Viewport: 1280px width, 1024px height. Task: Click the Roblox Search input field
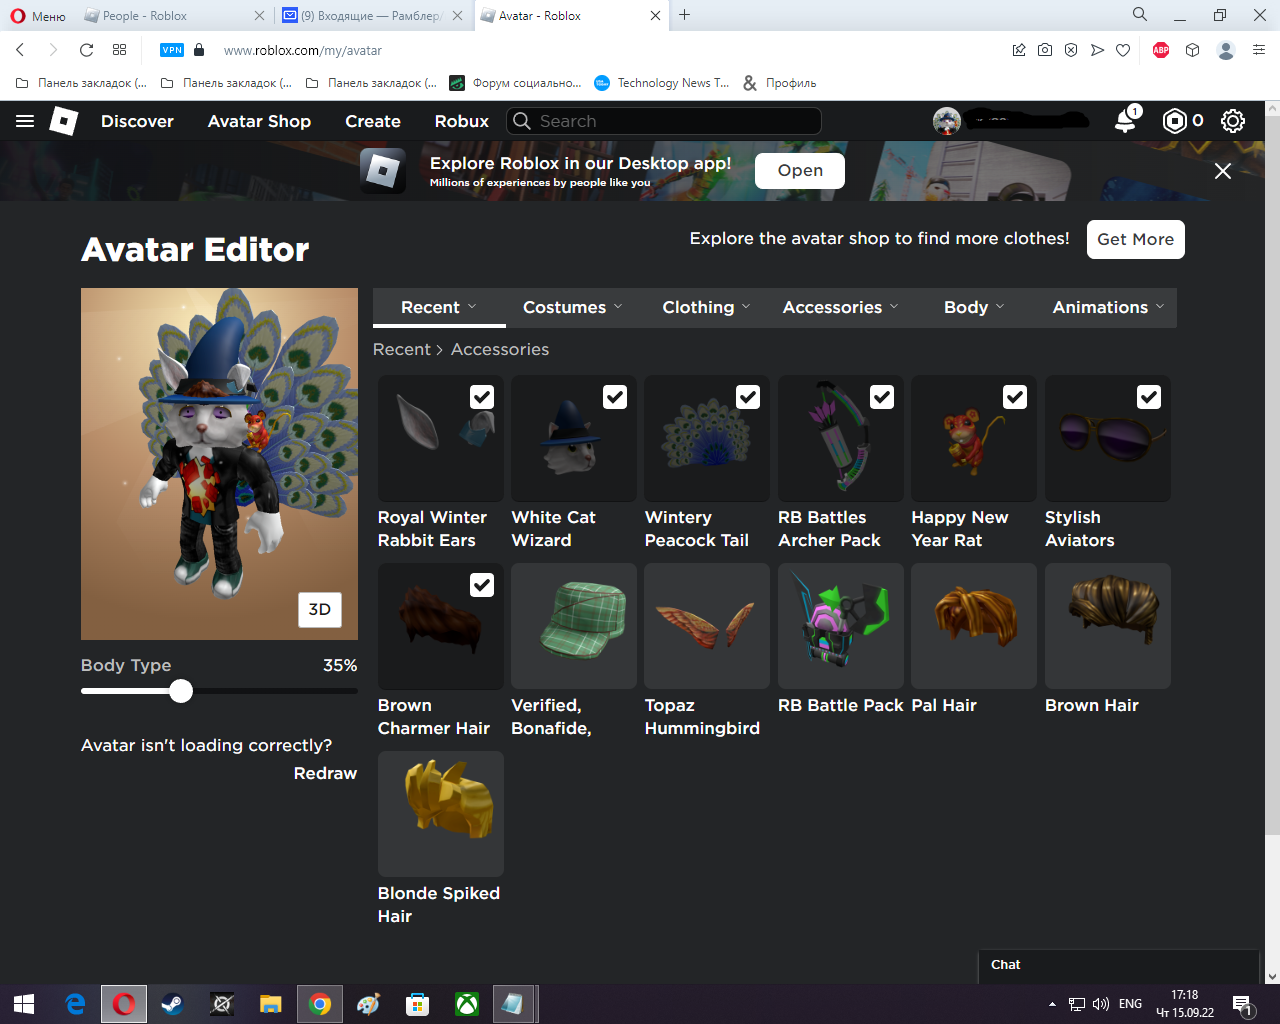point(664,121)
